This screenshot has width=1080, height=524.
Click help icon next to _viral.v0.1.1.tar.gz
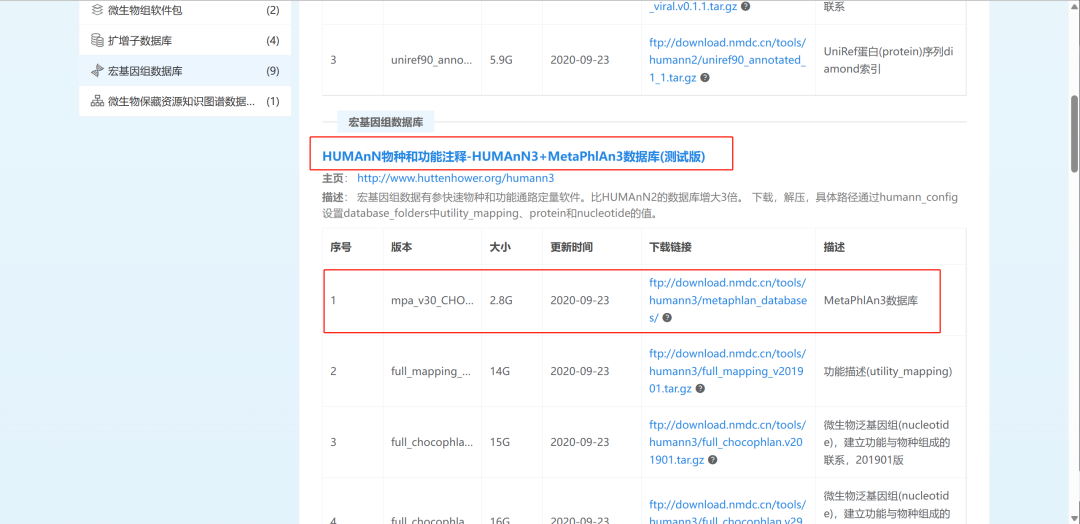[745, 6]
